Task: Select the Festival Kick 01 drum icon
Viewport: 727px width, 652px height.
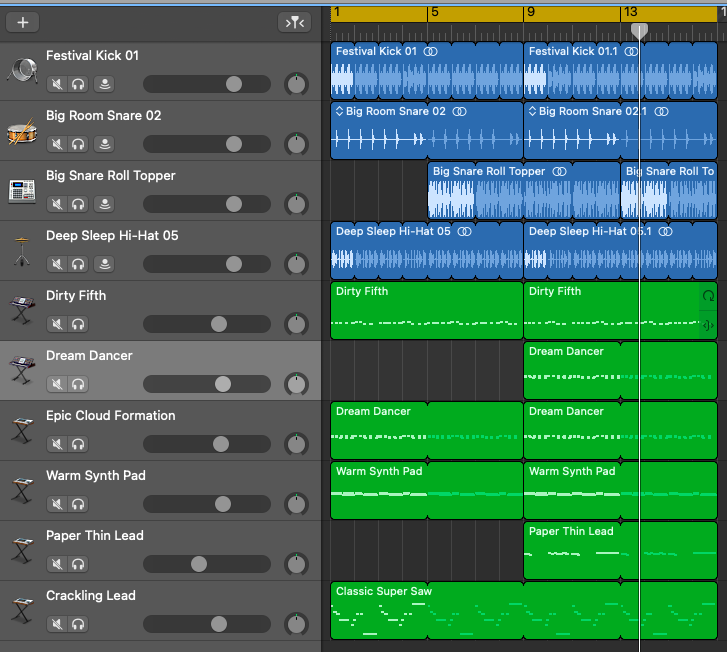Action: (22, 70)
